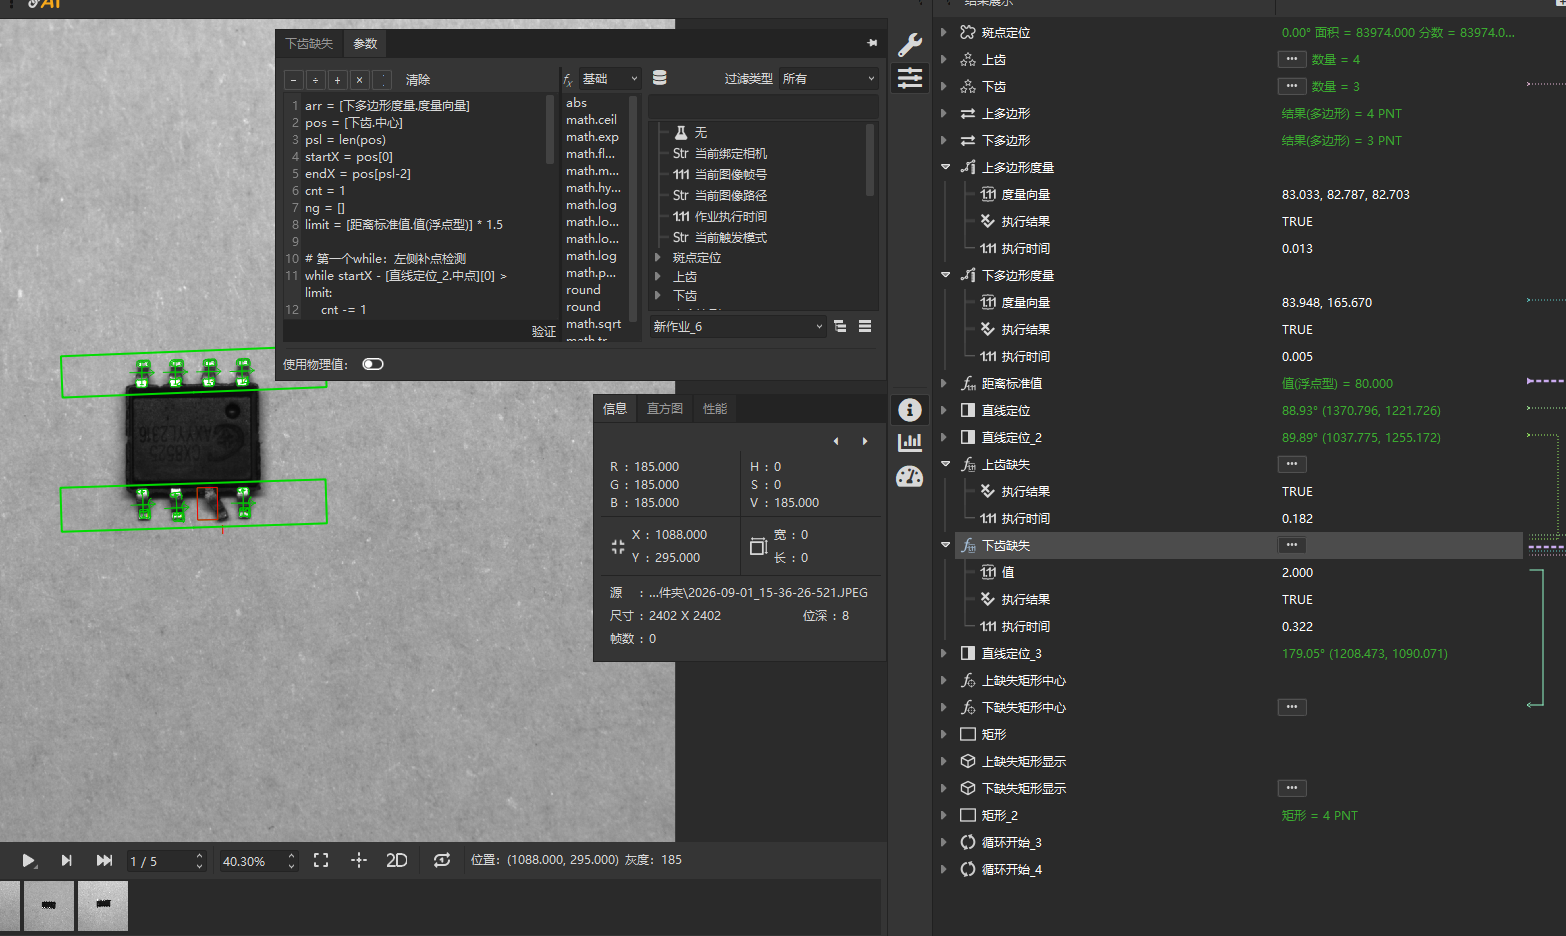This screenshot has width=1566, height=936.
Task: Click the crosshair center icon
Action: tap(359, 860)
